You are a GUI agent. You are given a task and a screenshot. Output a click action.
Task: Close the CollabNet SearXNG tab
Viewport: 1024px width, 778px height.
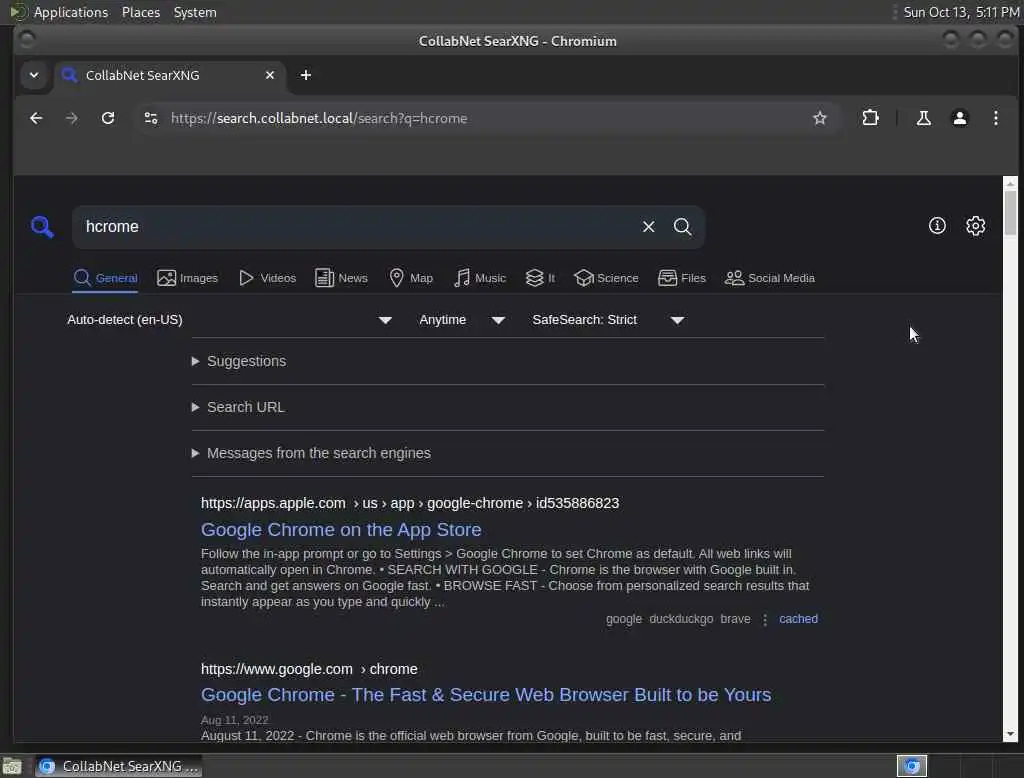[270, 75]
